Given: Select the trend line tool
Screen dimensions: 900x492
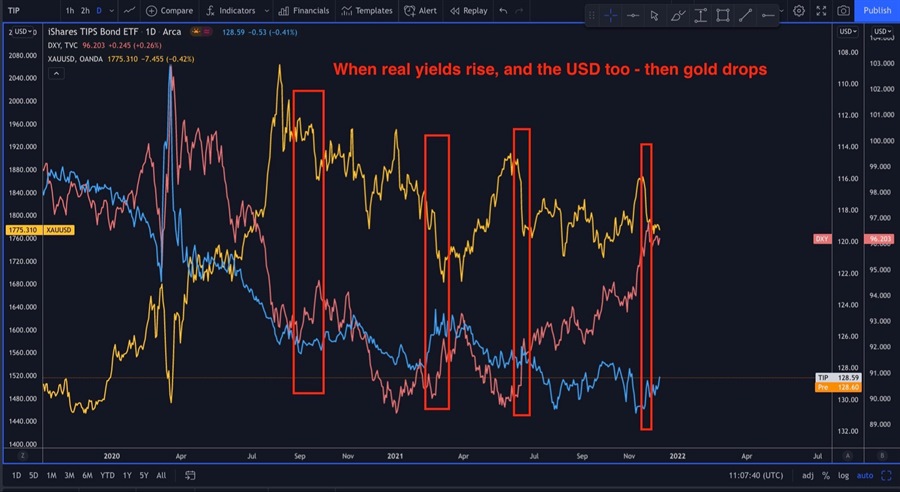Looking at the screenshot, I should click(745, 15).
